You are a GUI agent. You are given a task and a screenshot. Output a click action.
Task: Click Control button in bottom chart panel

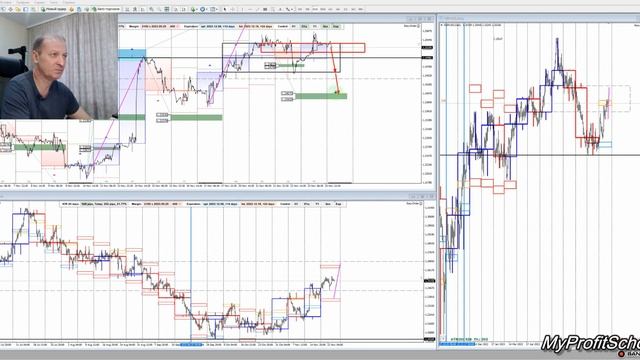click(285, 204)
